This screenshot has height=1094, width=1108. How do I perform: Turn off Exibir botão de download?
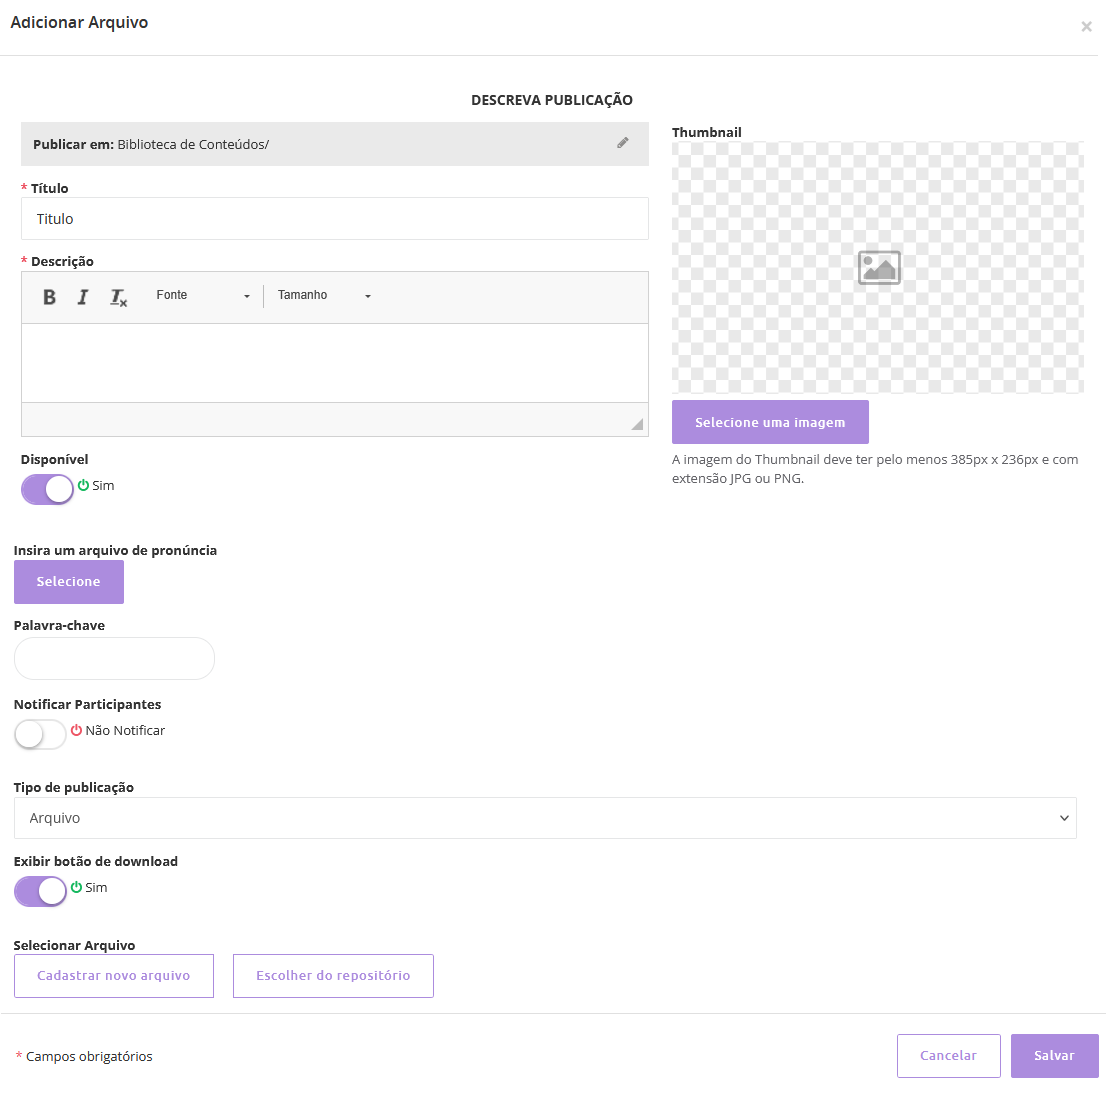40,891
